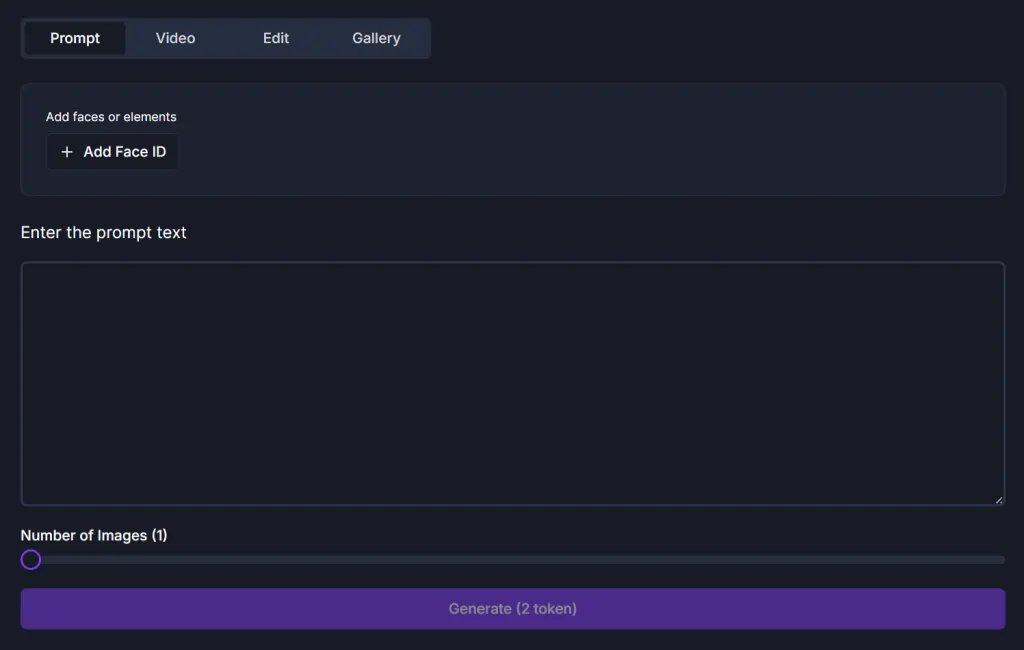The image size is (1024, 650).
Task: Click the Generate (2 token) button
Action: pos(512,608)
